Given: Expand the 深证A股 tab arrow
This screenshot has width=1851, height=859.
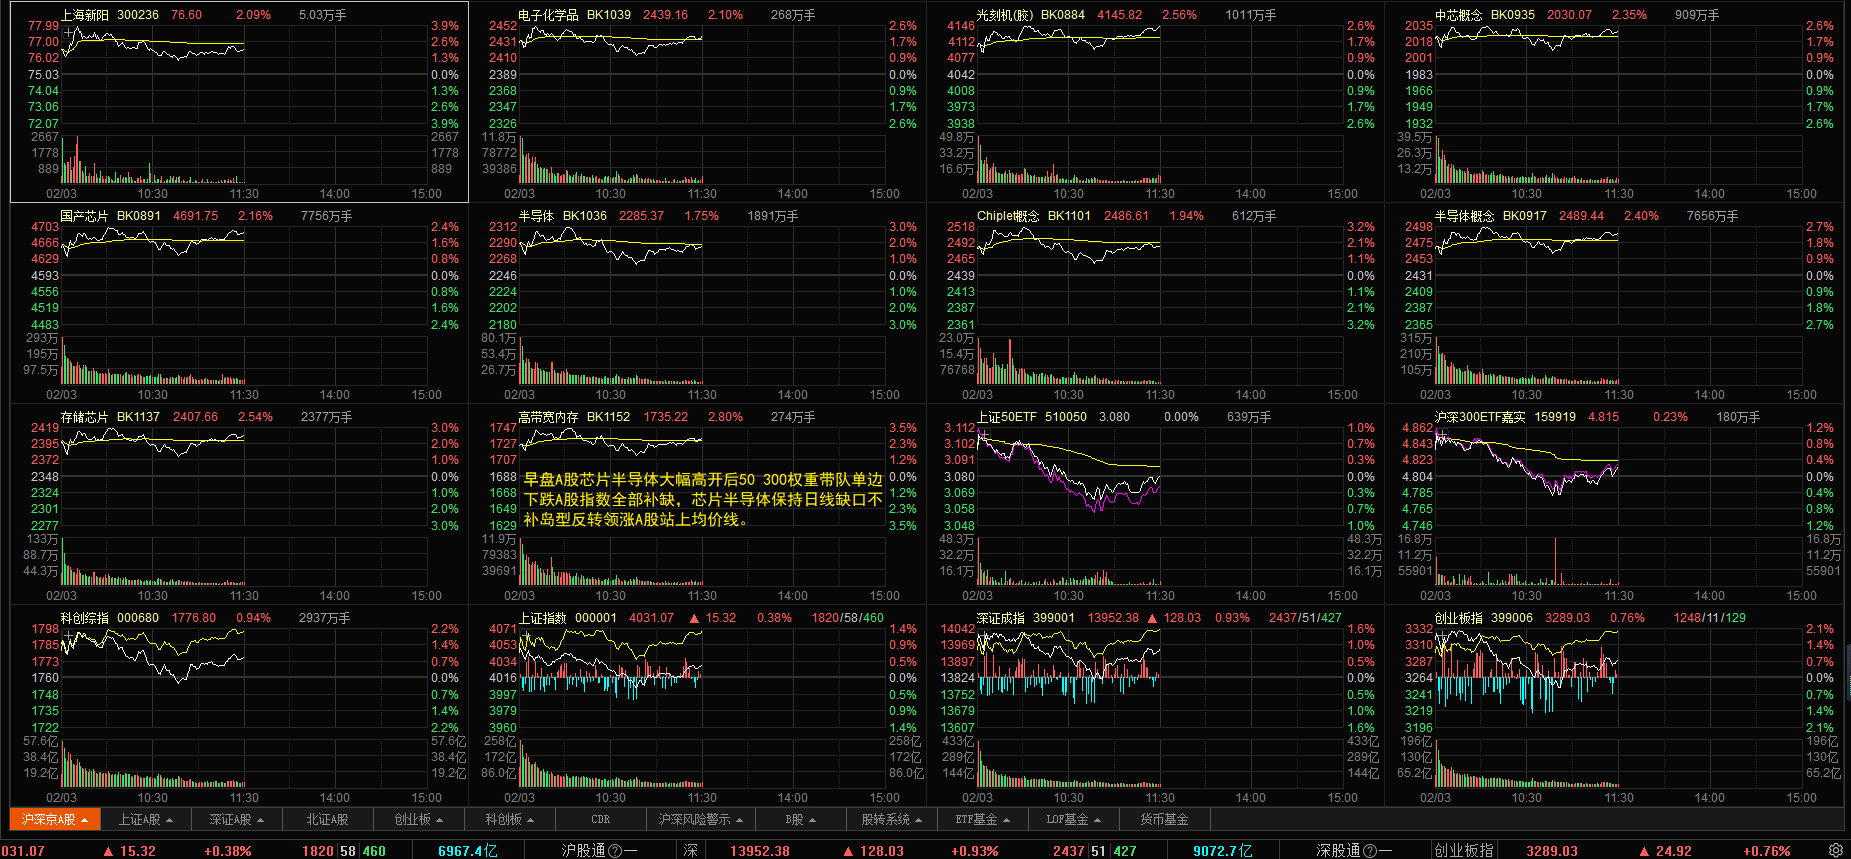Looking at the screenshot, I should (x=261, y=821).
